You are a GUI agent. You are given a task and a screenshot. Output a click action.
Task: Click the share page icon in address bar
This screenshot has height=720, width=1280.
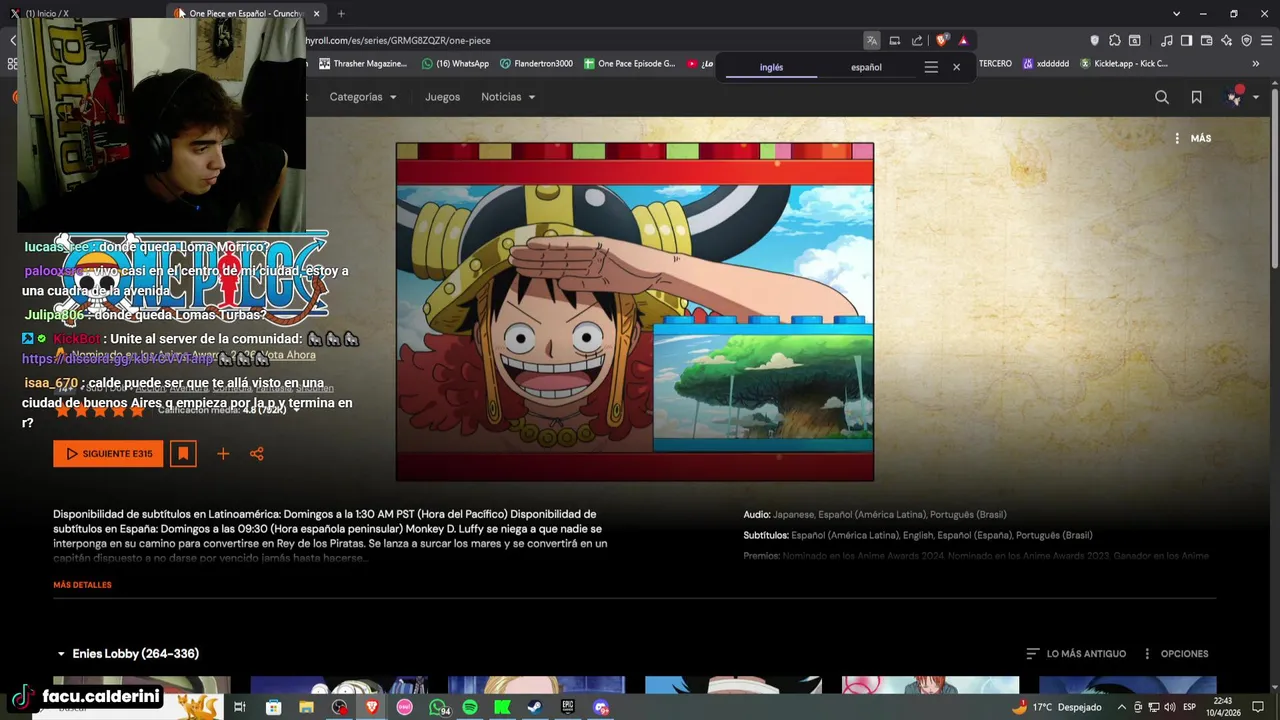tap(917, 40)
